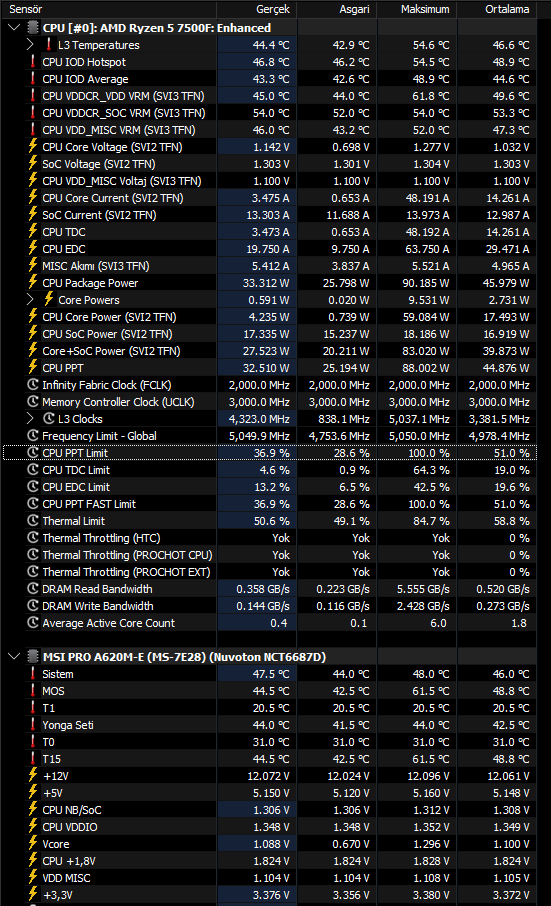Screen dimensions: 551x906
Task: Select the CPU Core Power (SVI2 TFN) row
Action: (269, 317)
